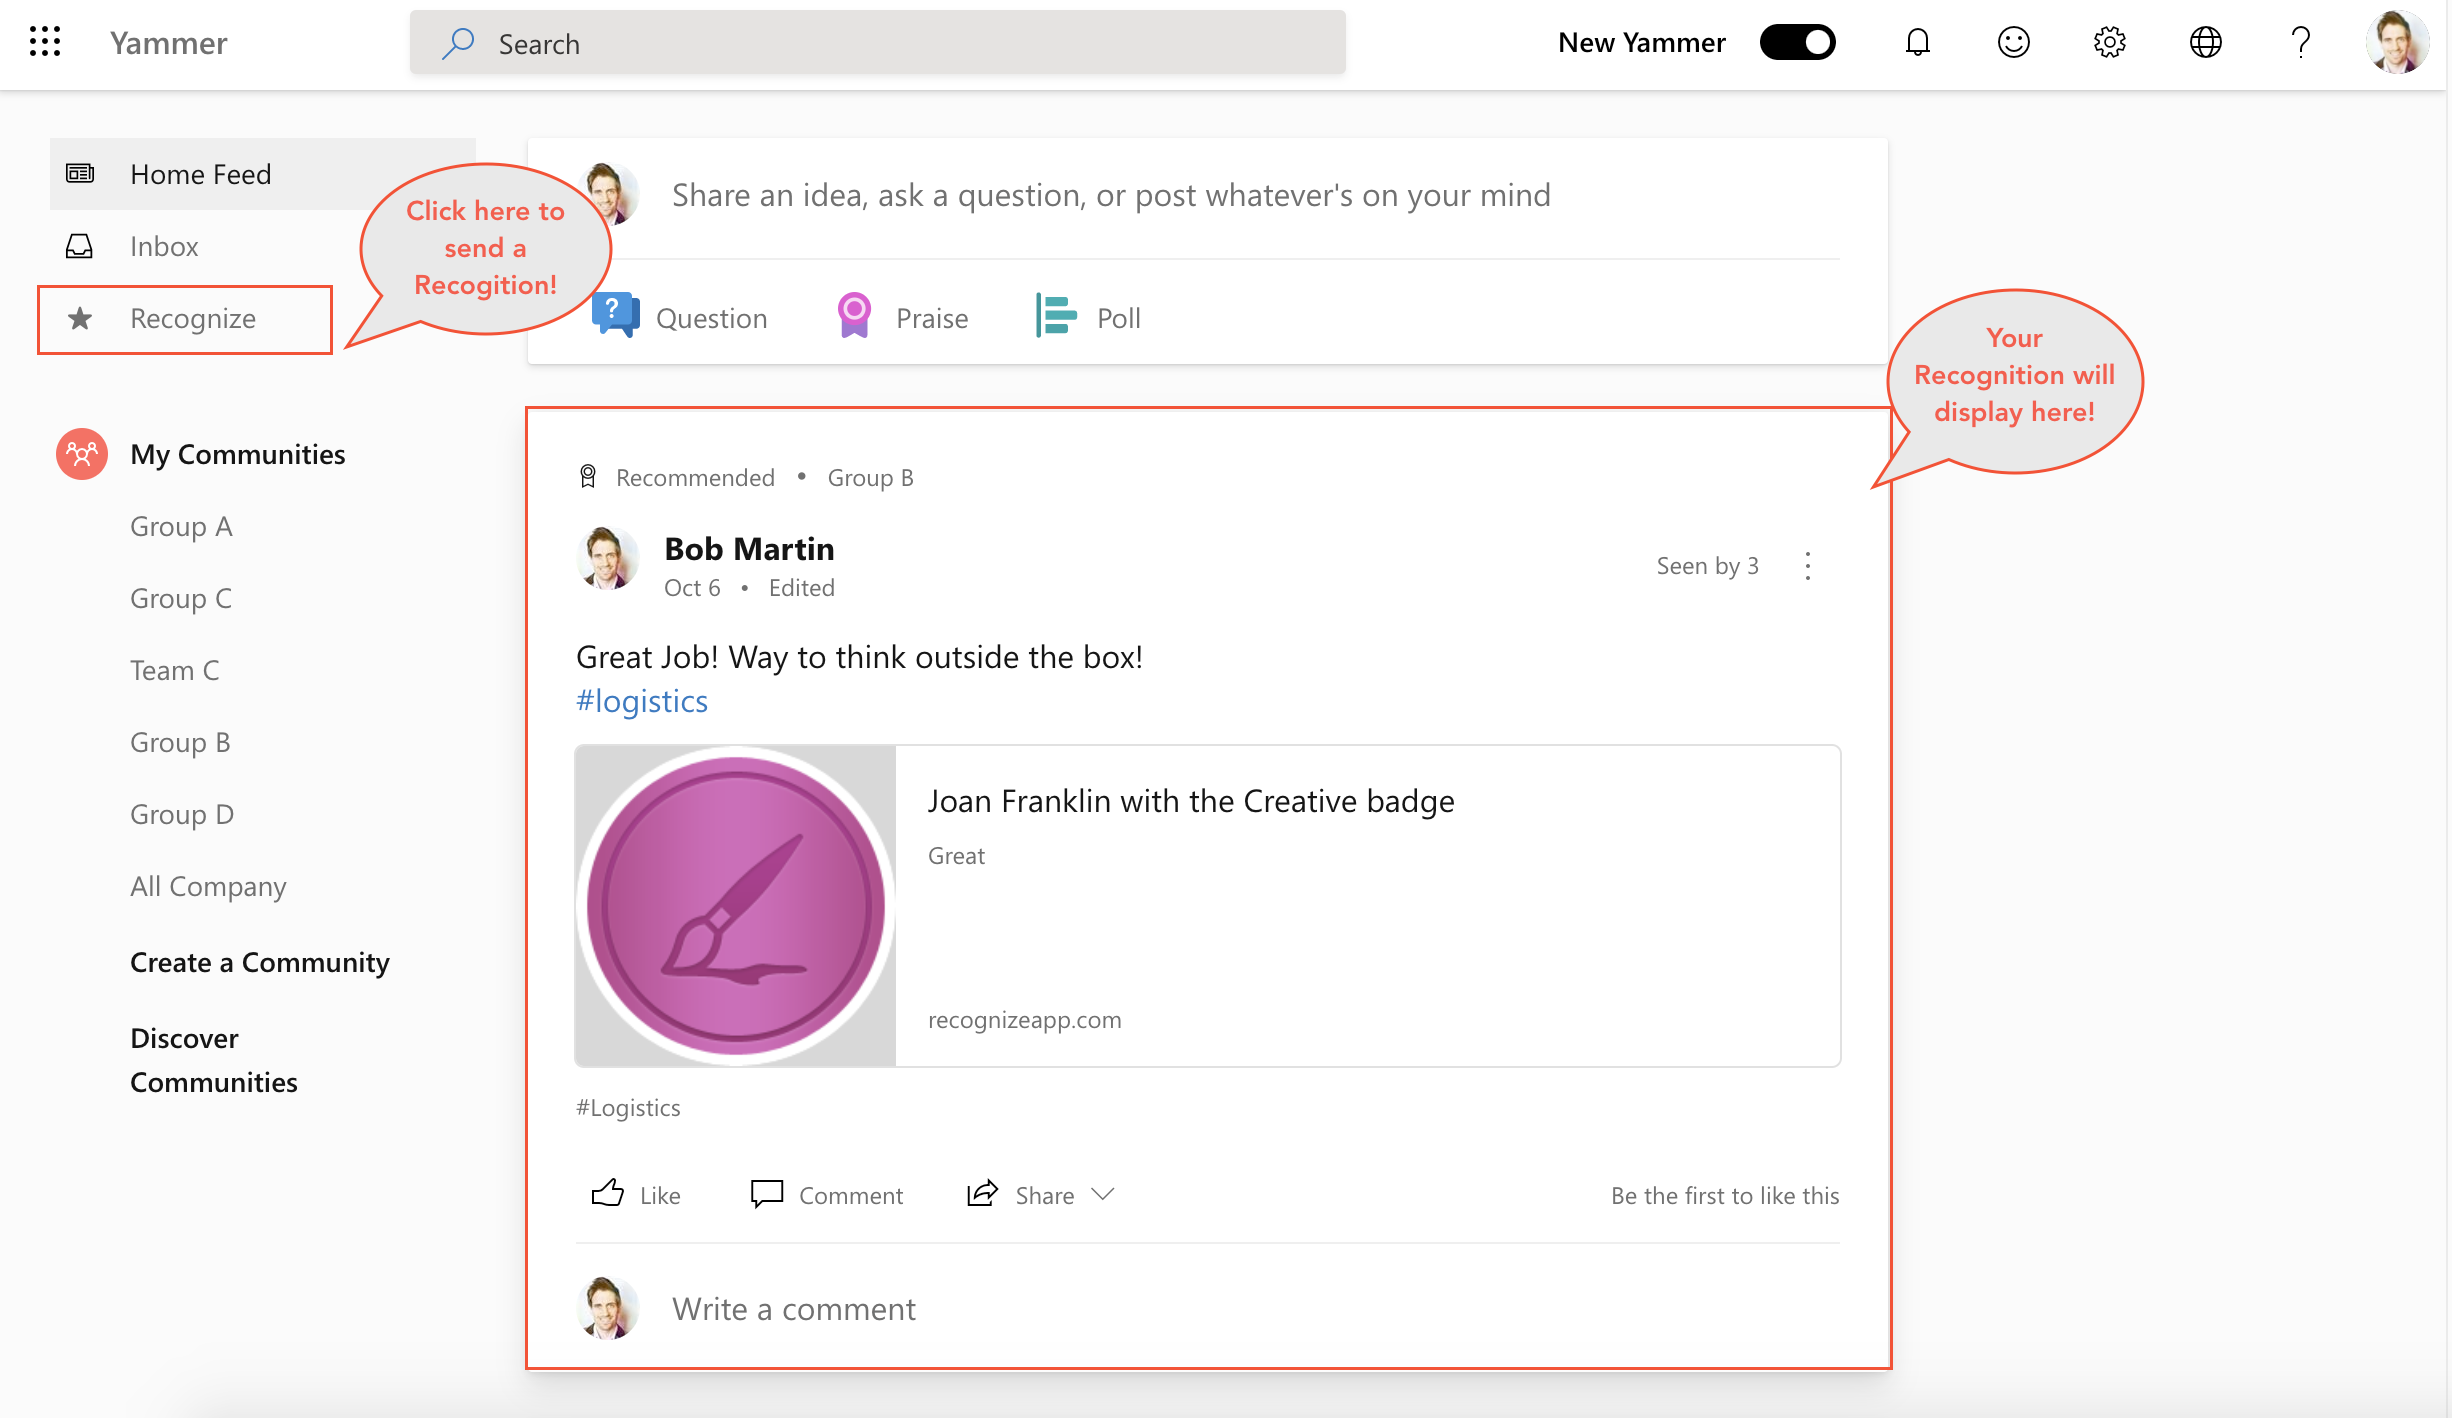The height and width of the screenshot is (1418, 2452).
Task: Open the Inbox menu item
Action: pyautogui.click(x=165, y=246)
